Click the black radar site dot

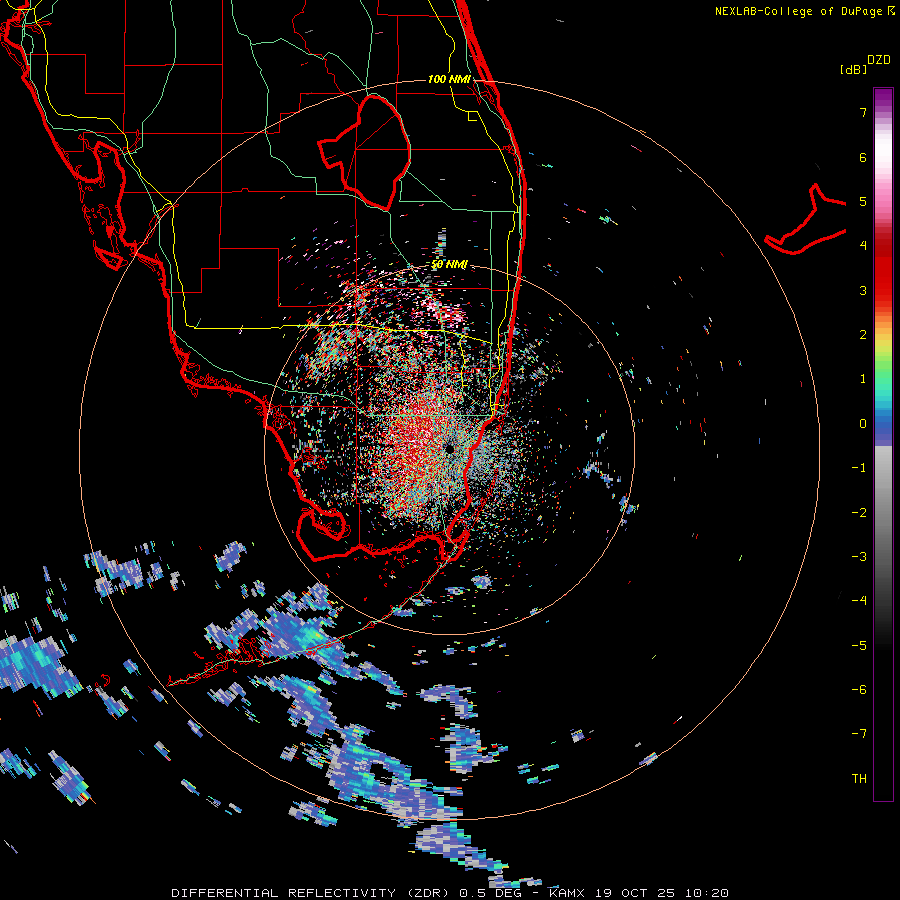449,449
